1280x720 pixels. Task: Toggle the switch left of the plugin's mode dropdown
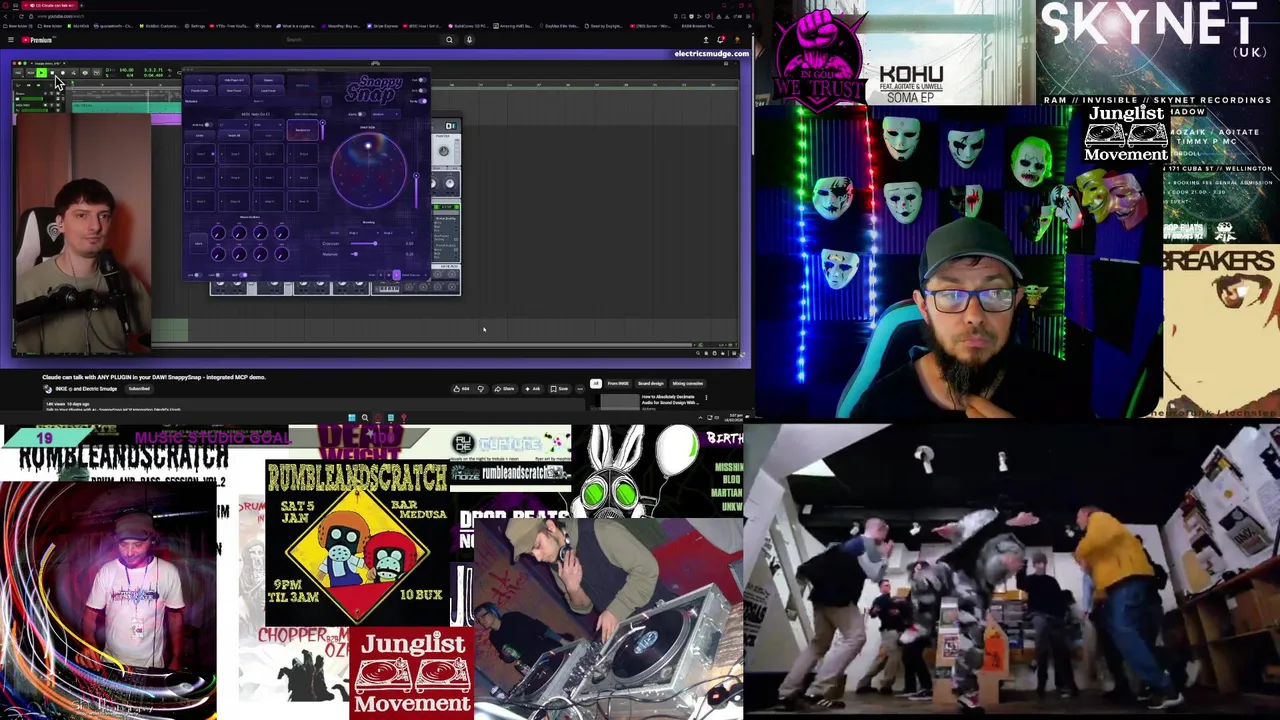[x=362, y=114]
